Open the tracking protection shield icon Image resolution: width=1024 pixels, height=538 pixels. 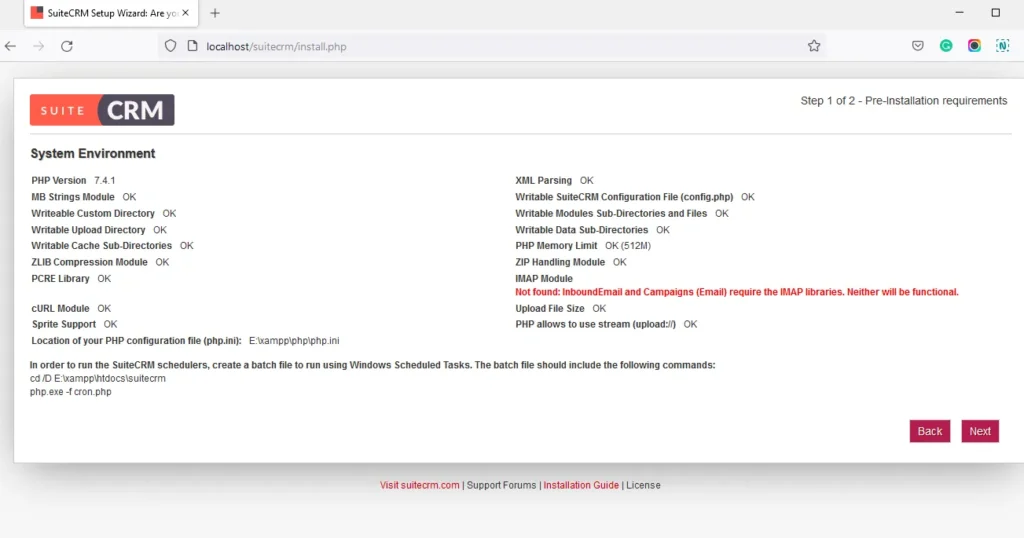tap(171, 46)
